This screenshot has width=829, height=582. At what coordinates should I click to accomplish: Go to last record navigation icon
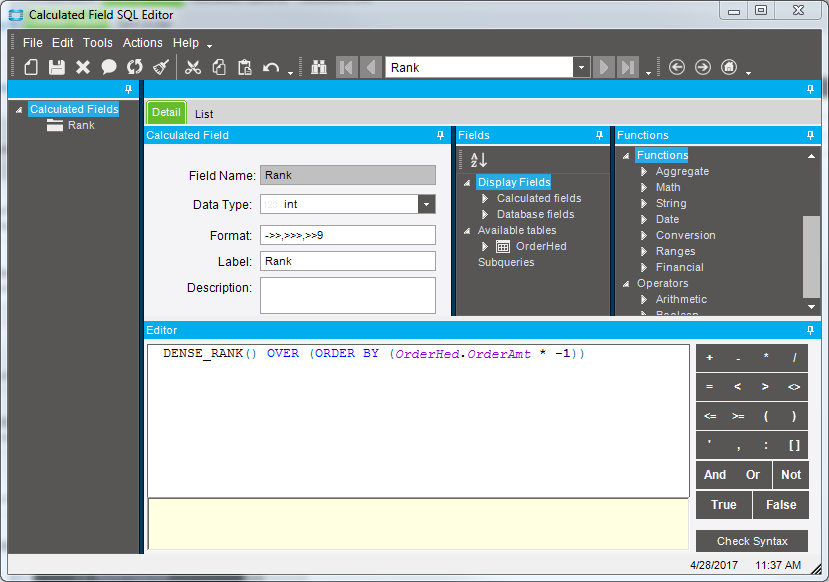tap(628, 67)
